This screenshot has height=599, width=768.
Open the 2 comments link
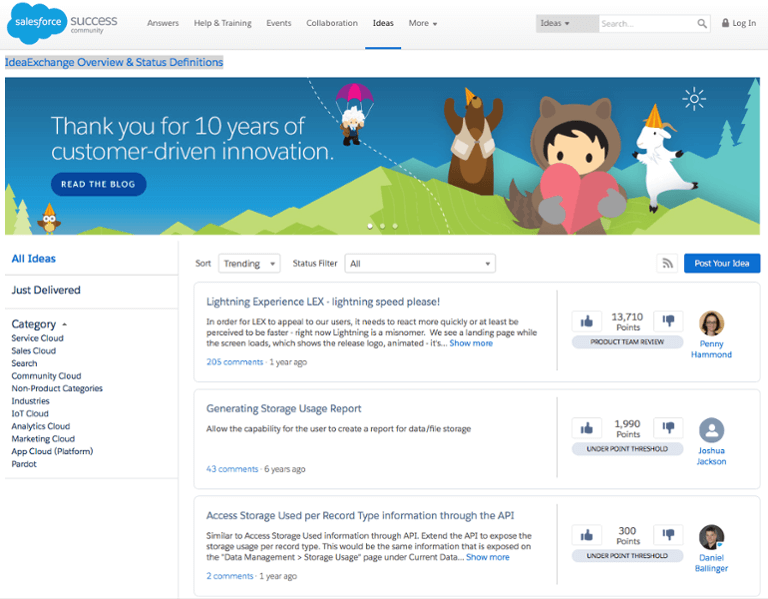[x=230, y=576]
